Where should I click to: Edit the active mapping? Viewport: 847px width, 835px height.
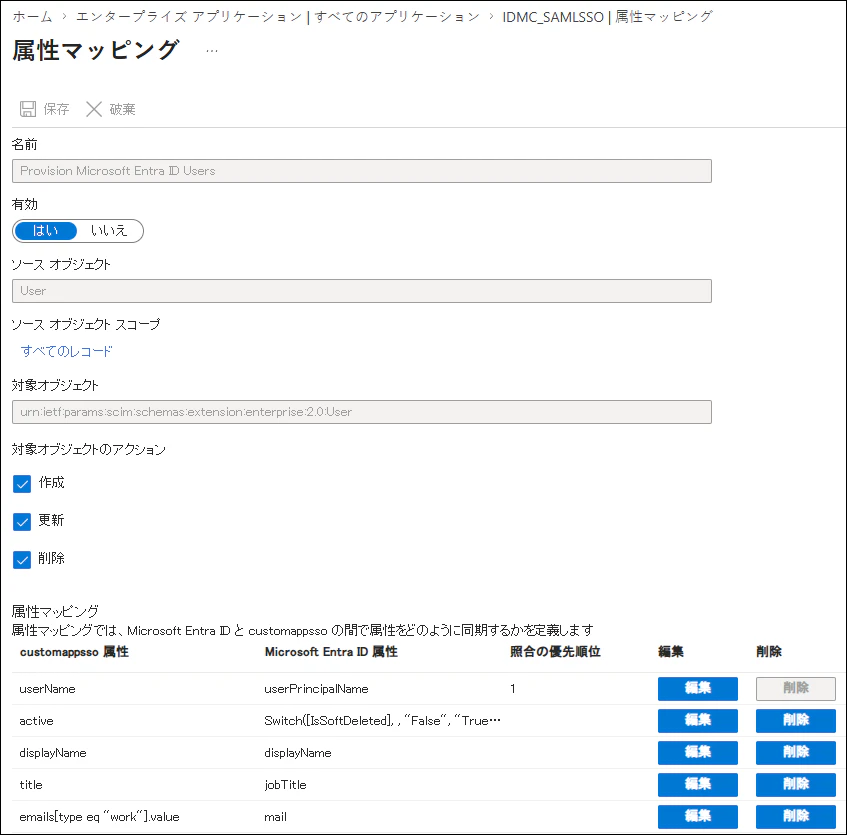(x=697, y=720)
